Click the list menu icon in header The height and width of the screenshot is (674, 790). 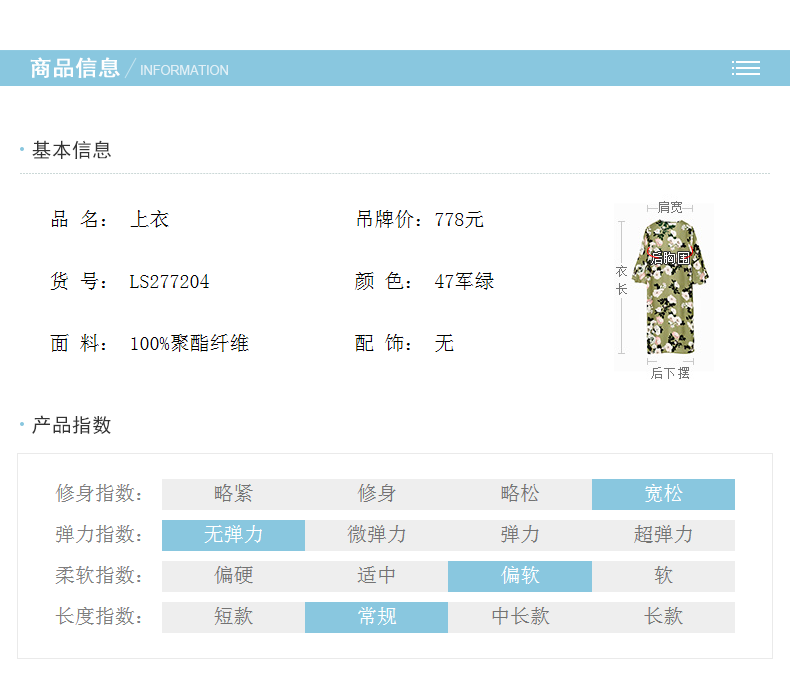tap(745, 68)
